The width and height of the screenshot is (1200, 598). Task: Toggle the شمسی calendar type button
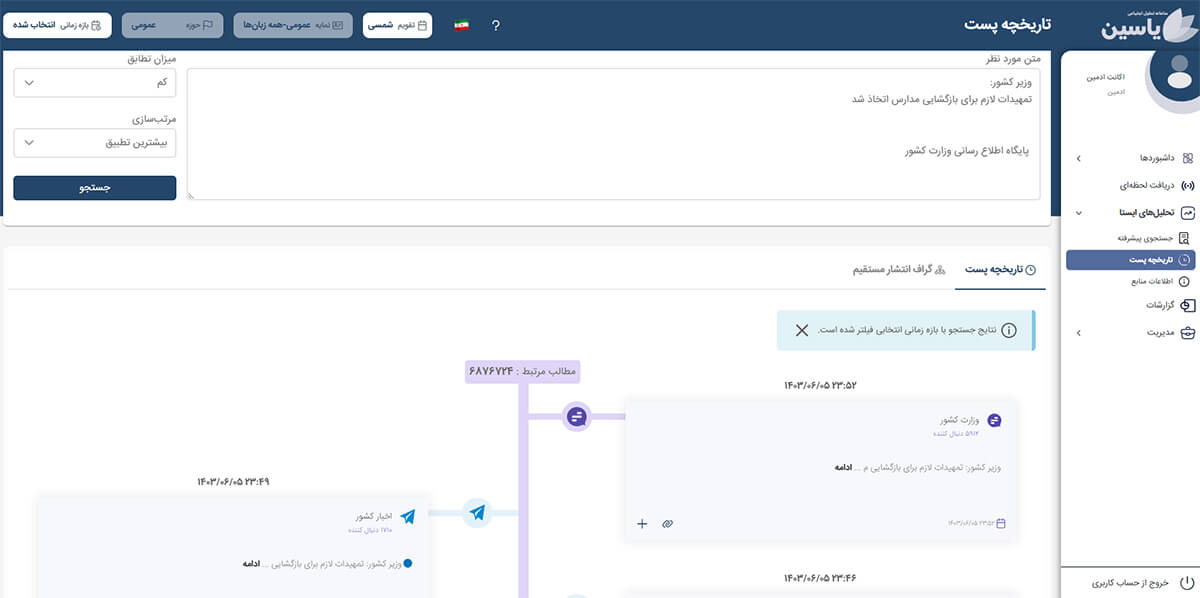397,25
